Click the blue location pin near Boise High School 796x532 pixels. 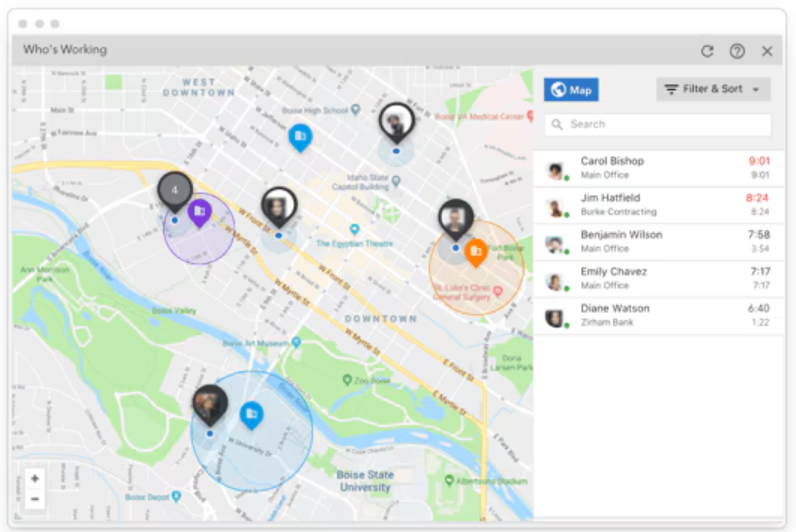300,136
